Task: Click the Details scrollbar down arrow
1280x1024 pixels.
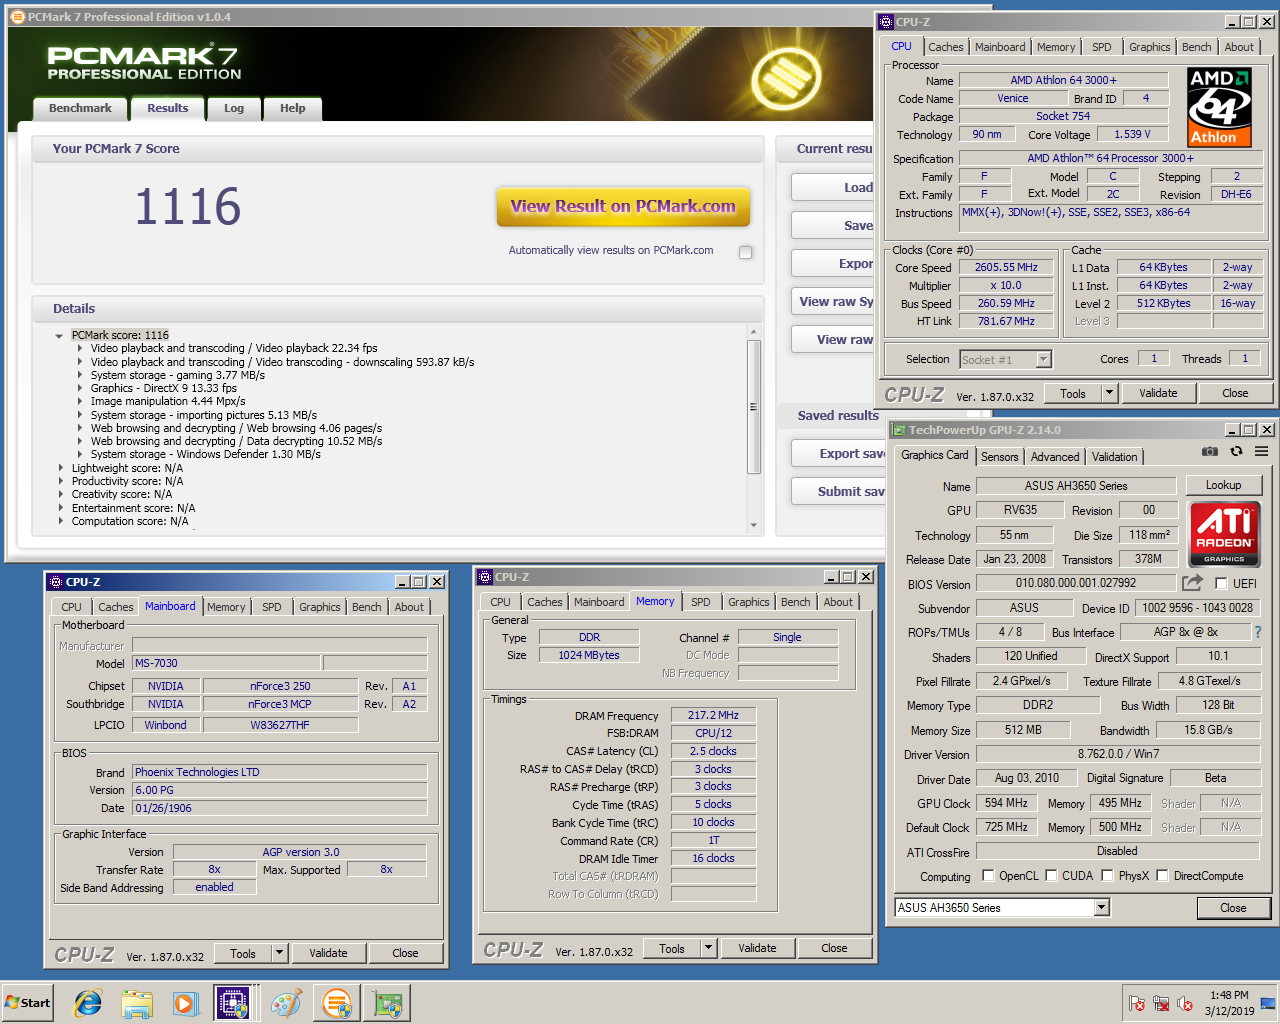Action: 754,525
